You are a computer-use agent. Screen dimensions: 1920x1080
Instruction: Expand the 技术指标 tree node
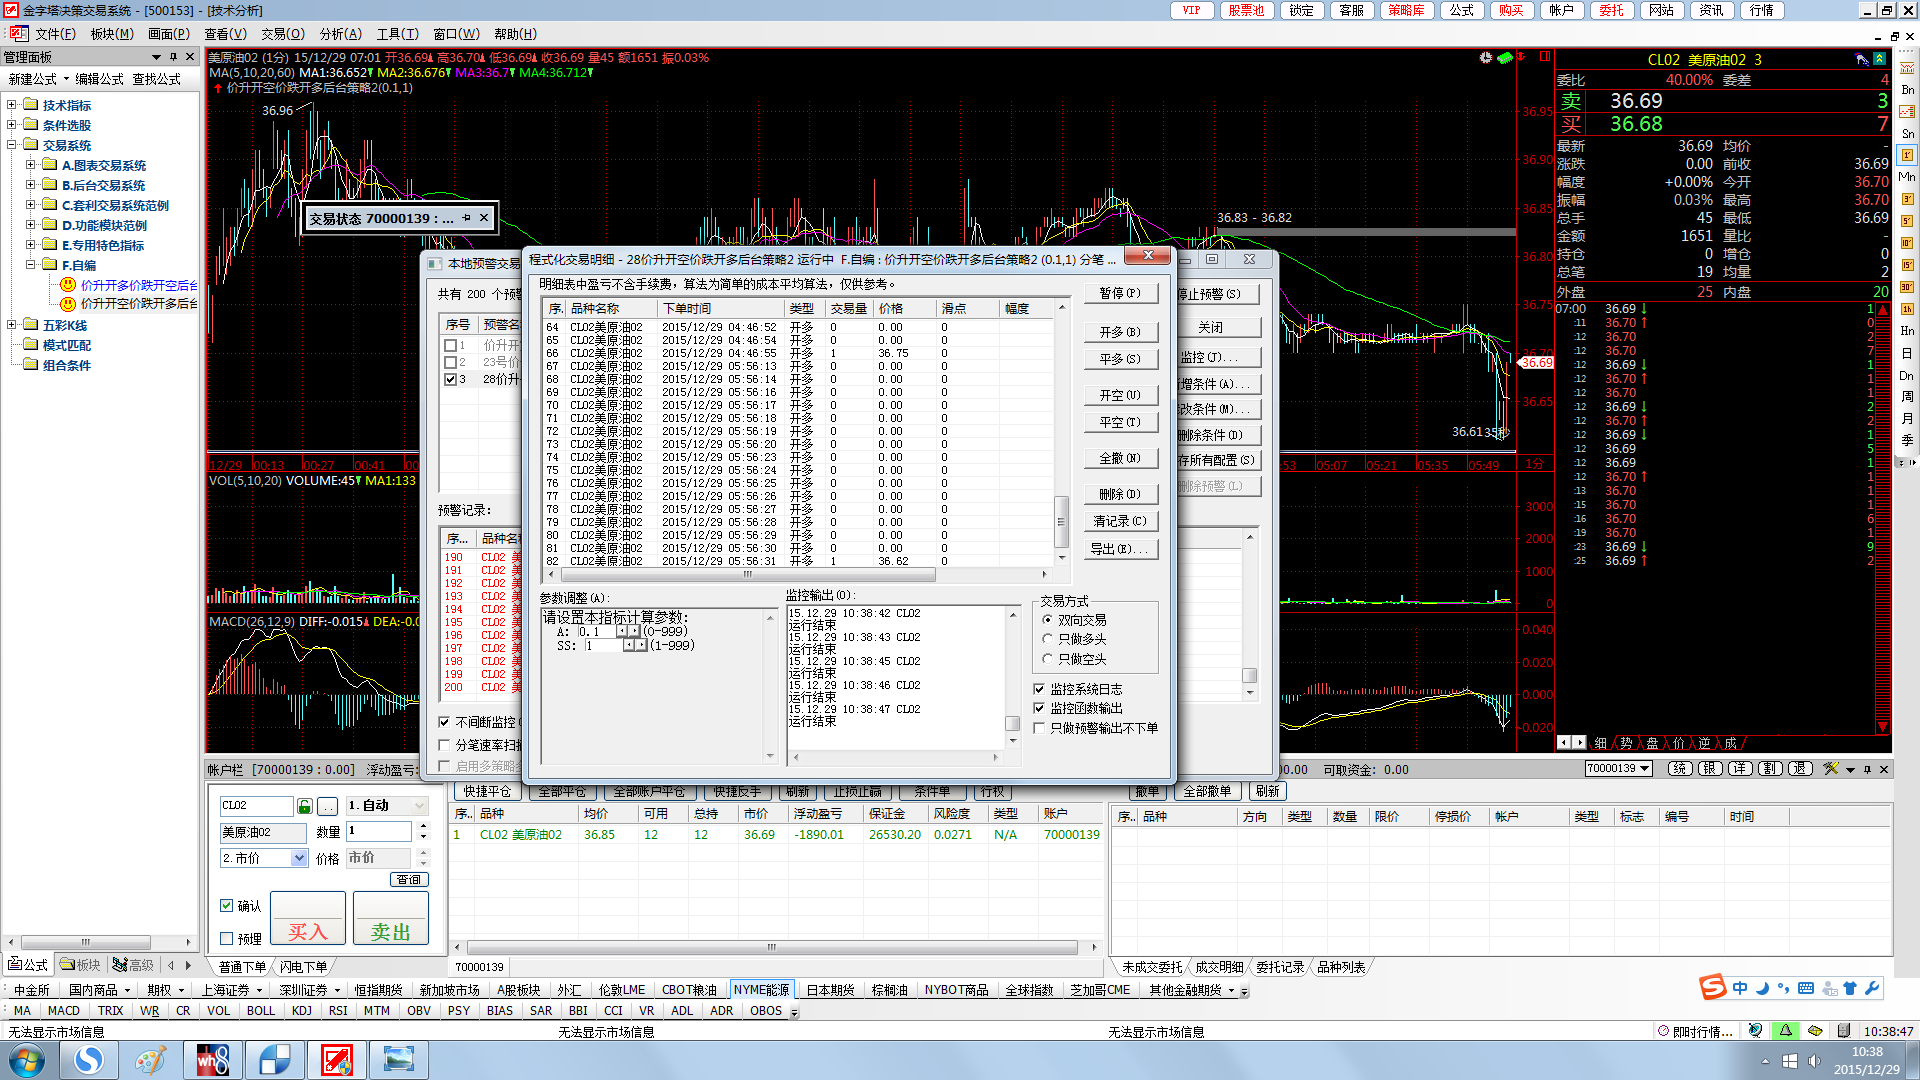12,105
